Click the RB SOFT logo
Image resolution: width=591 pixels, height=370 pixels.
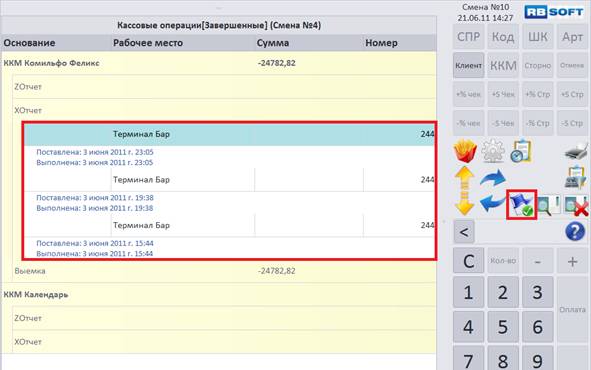point(554,12)
